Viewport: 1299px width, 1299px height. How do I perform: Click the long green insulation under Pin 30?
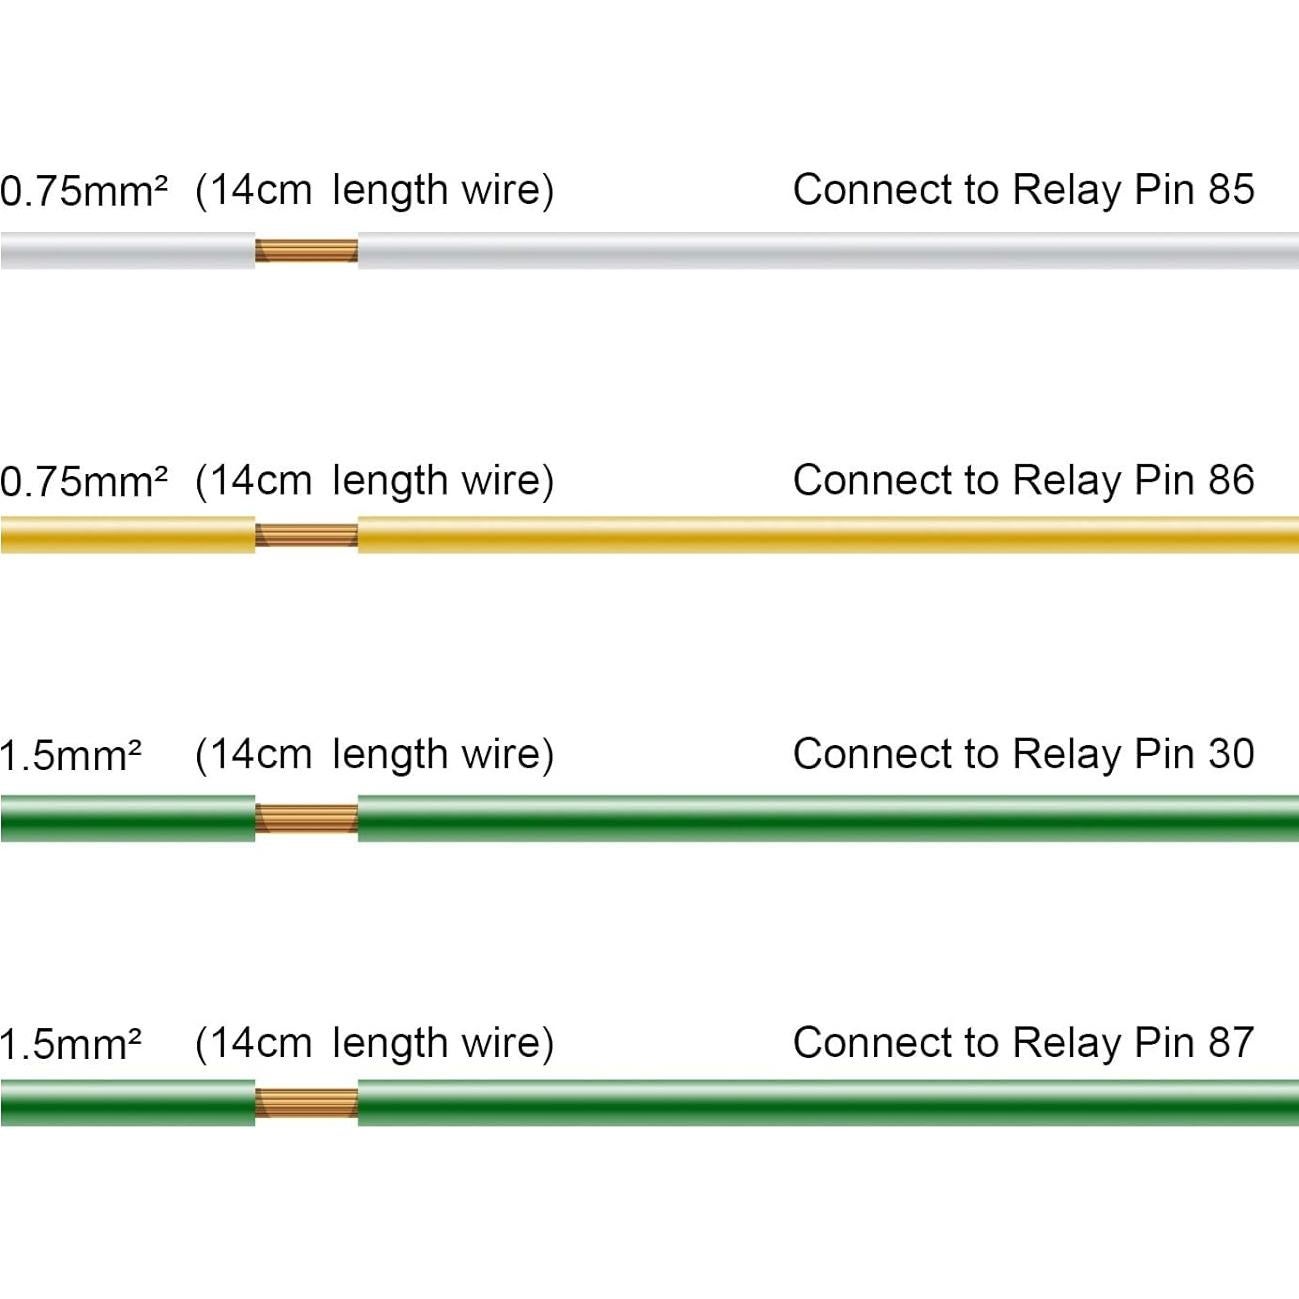pos(828,818)
